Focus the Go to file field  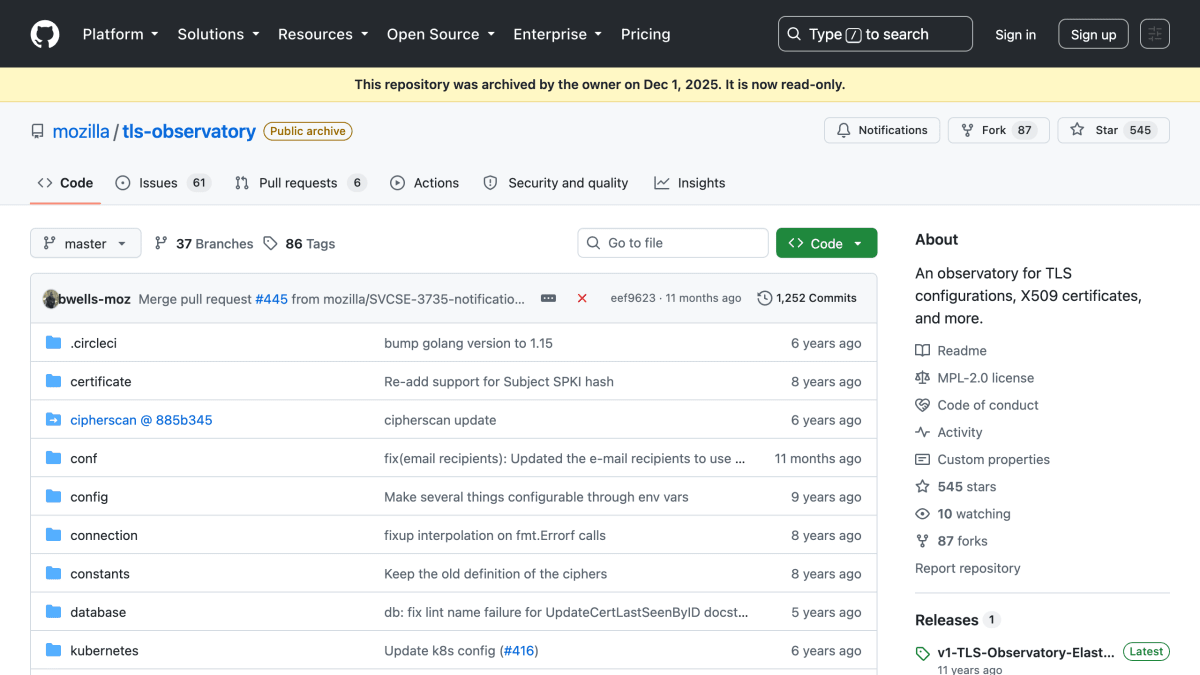pyautogui.click(x=672, y=243)
